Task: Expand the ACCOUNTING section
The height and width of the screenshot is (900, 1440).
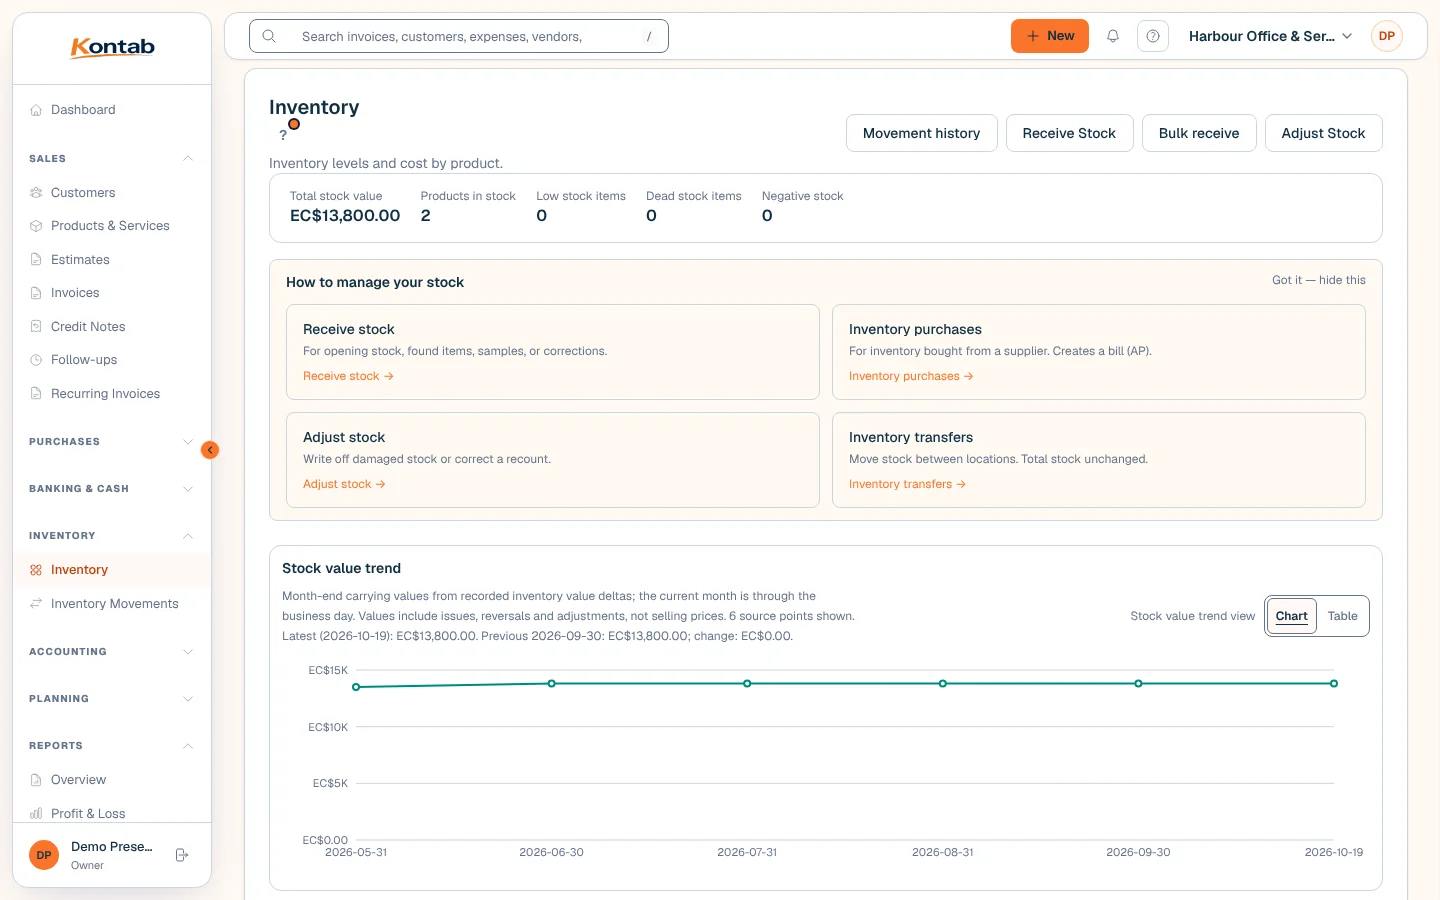Action: (111, 652)
